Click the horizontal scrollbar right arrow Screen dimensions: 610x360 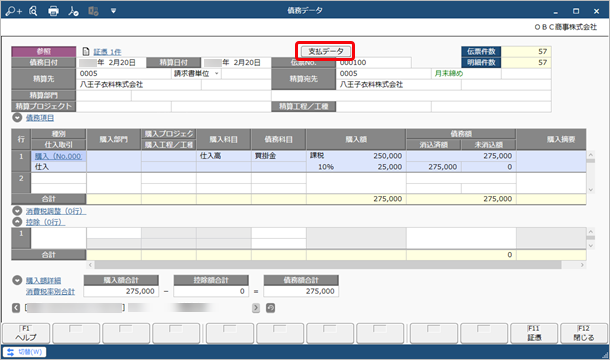tap(582, 265)
